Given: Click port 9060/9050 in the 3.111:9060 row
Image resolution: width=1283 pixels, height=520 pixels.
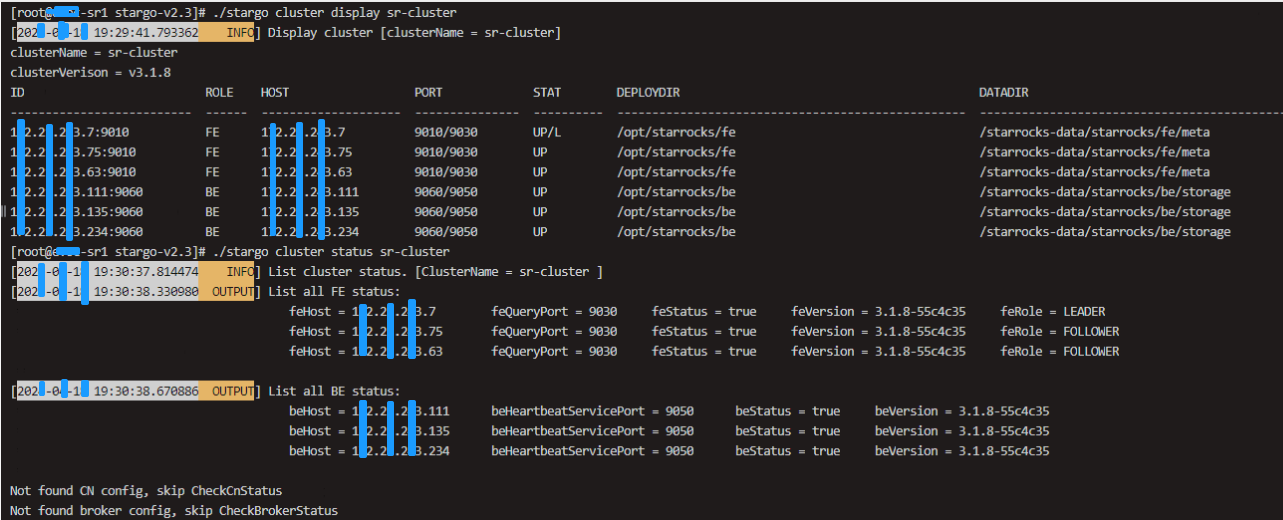Looking at the screenshot, I should [446, 192].
